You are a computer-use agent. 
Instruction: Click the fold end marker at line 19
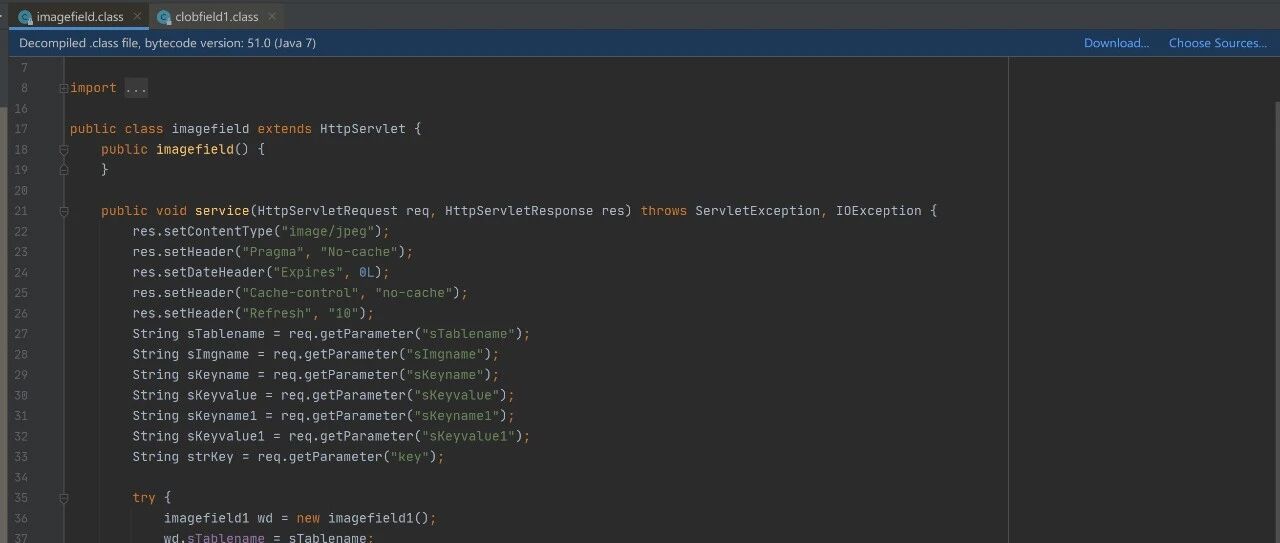63,170
